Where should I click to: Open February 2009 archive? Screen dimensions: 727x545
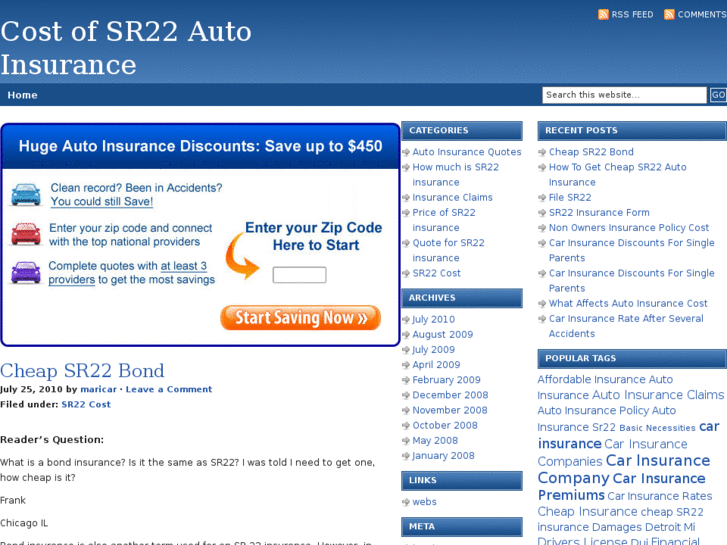click(446, 380)
